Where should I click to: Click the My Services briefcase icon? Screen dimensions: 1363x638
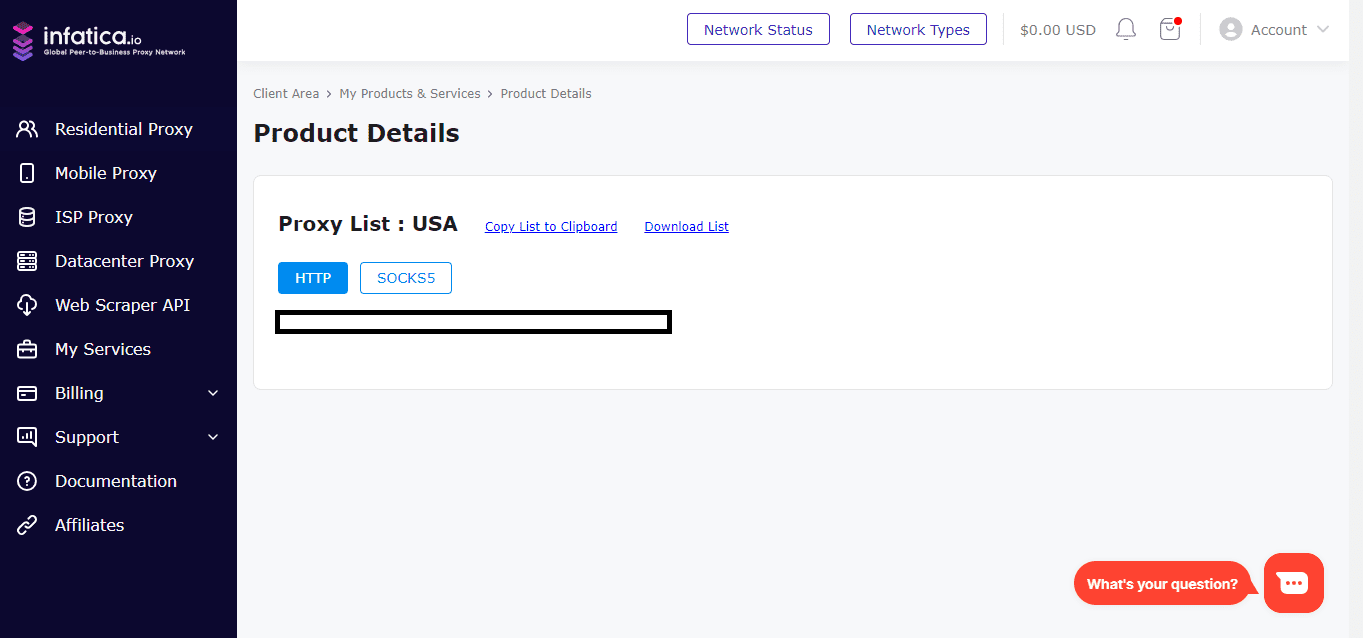(27, 349)
